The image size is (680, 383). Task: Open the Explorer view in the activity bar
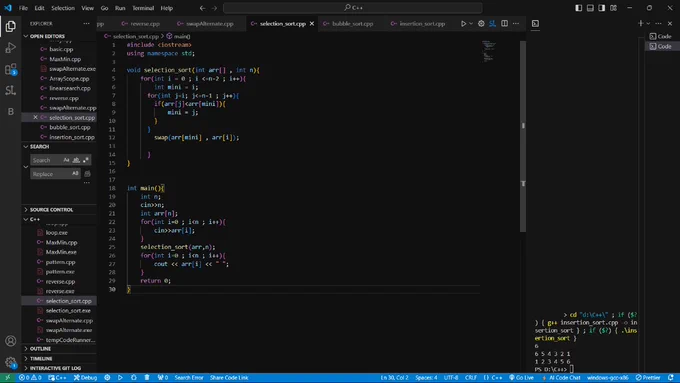tap(10, 26)
